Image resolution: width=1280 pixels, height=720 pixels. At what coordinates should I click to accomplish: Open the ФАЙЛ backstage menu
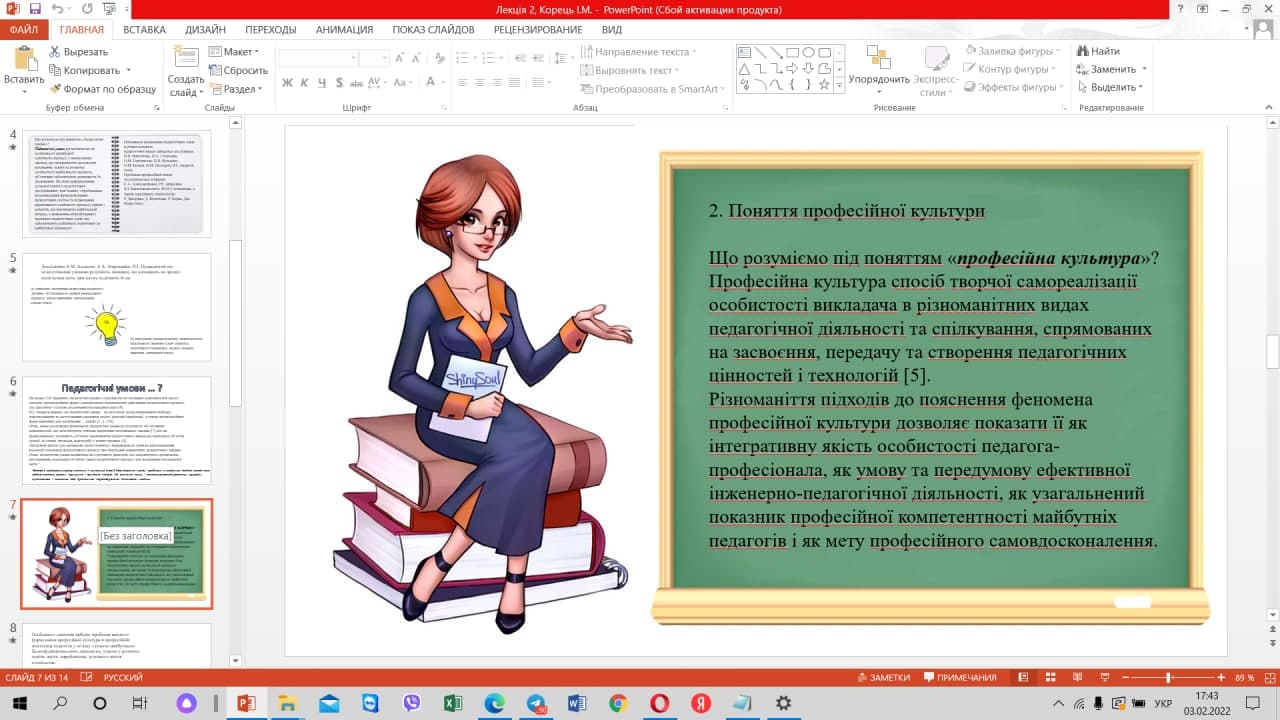(23, 30)
